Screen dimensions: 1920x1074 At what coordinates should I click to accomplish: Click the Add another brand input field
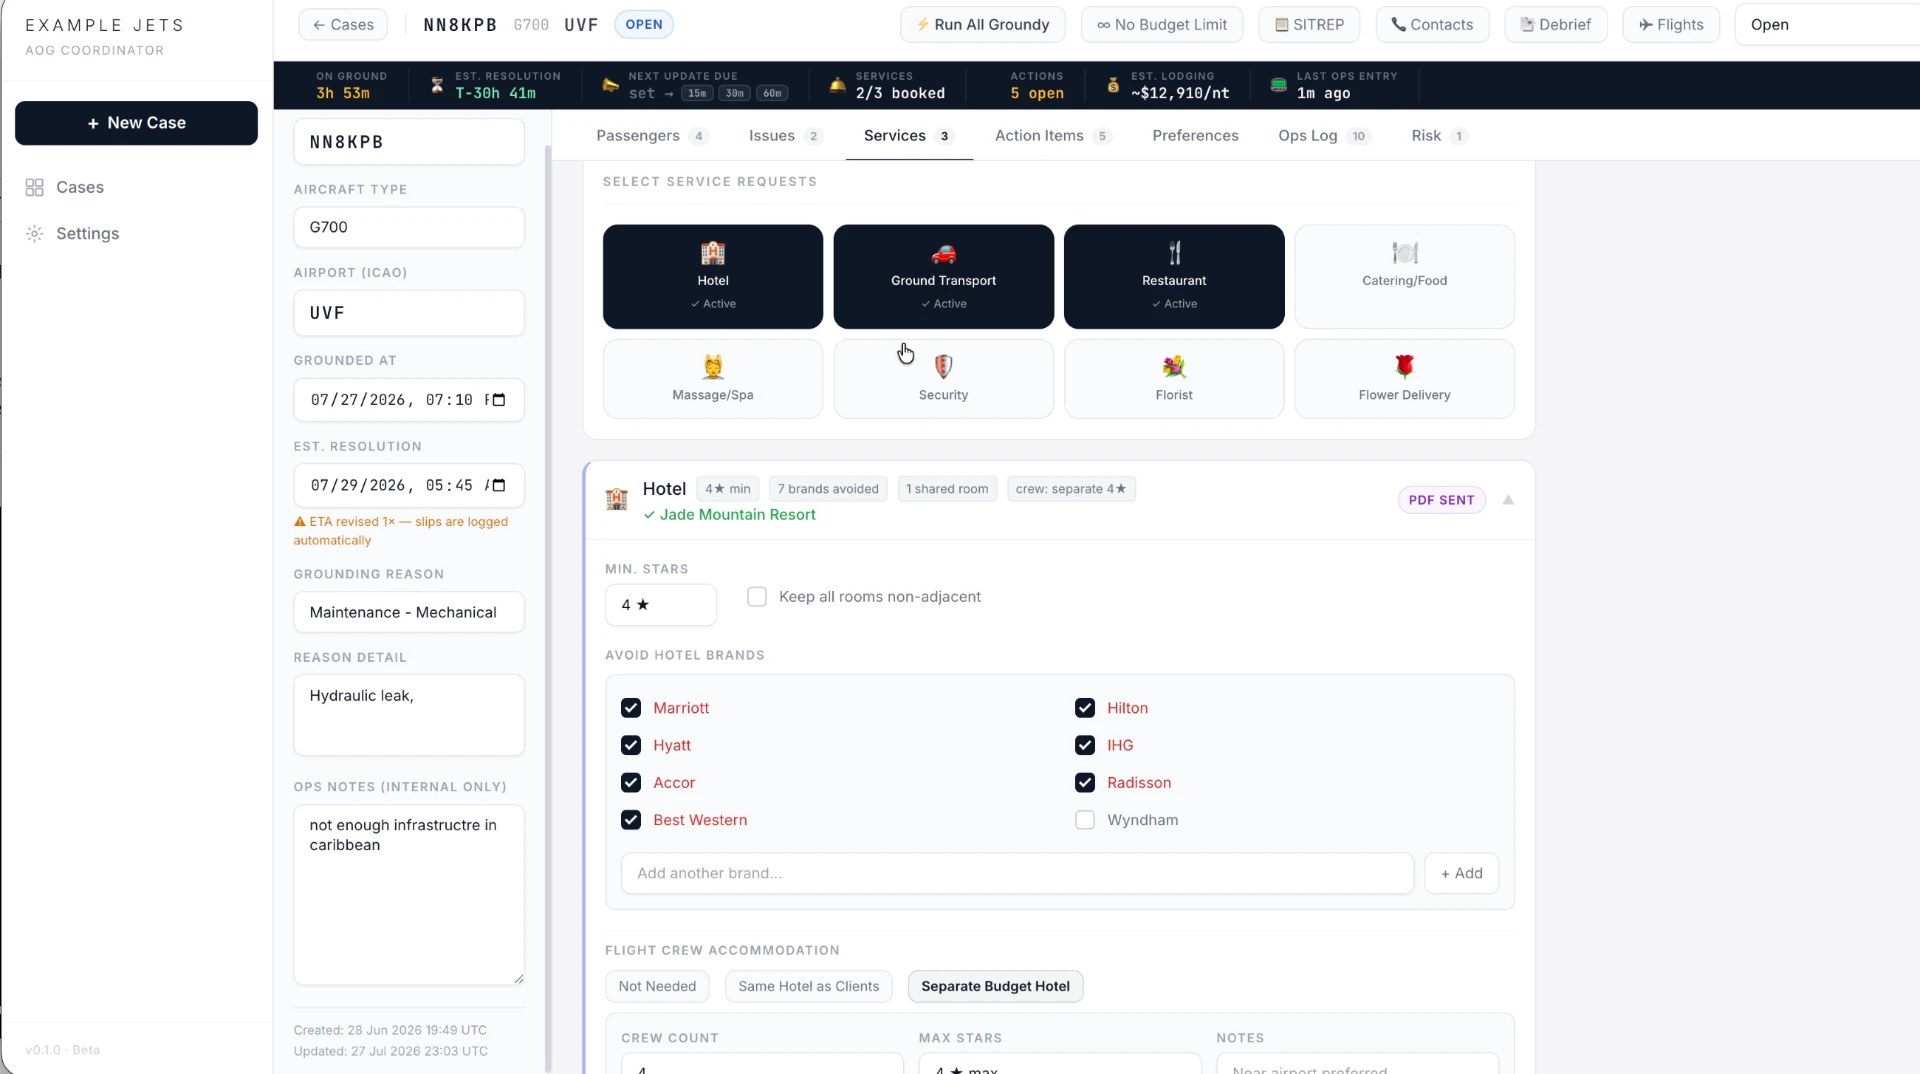pyautogui.click(x=1017, y=873)
